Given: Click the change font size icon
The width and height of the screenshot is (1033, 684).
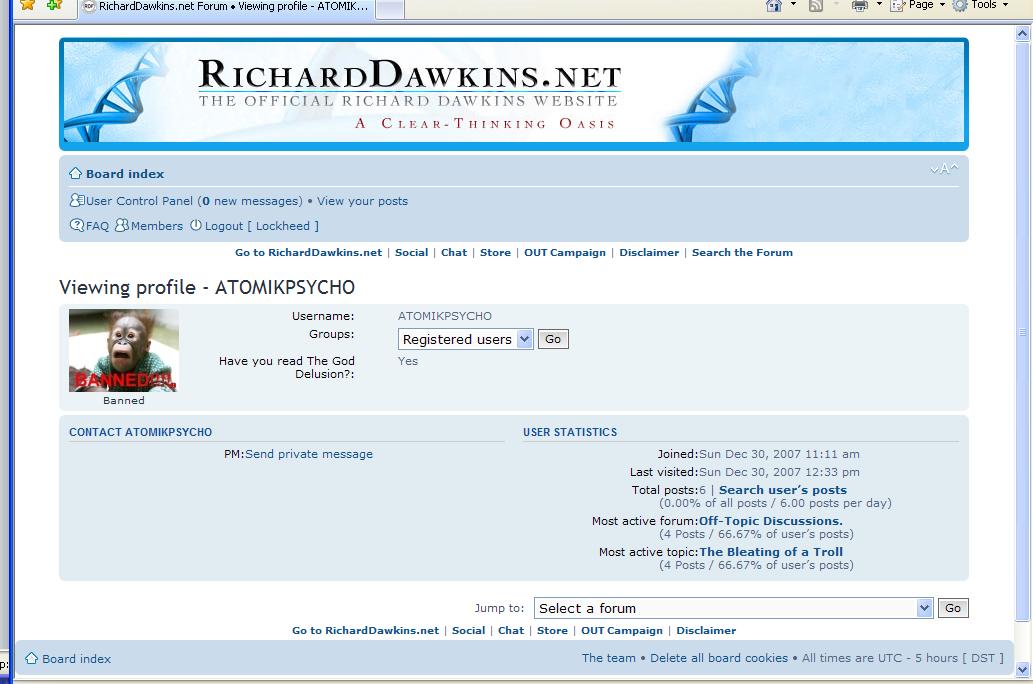Looking at the screenshot, I should click(x=943, y=169).
